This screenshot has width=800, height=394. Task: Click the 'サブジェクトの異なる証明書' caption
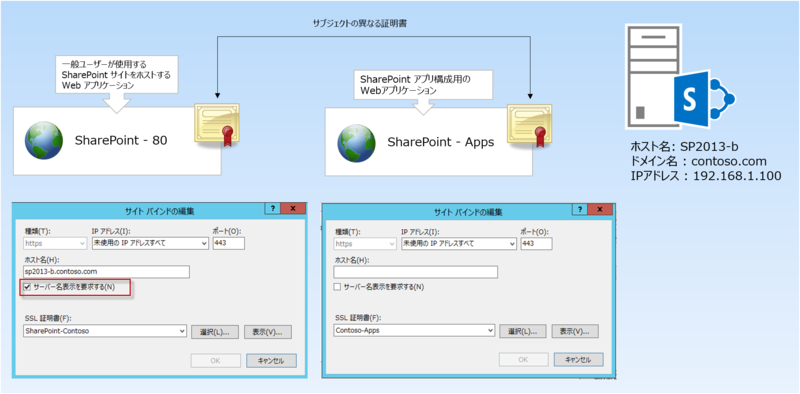click(x=360, y=24)
